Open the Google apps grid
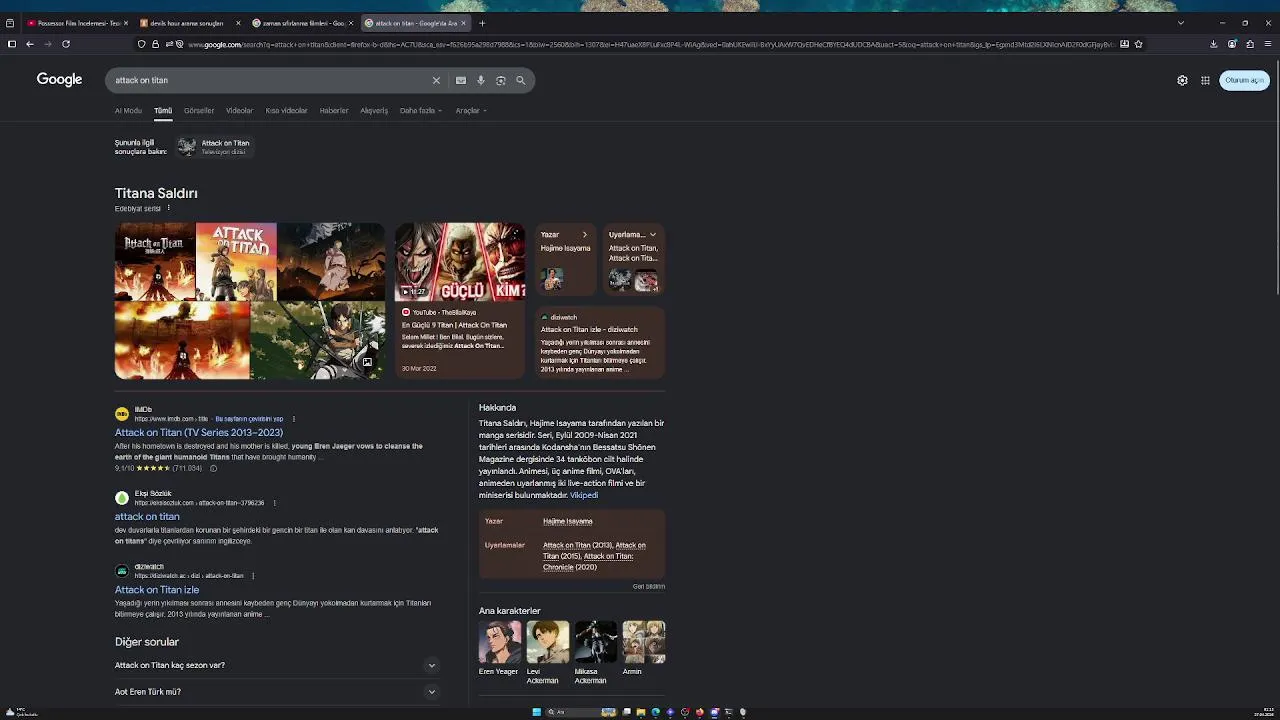This screenshot has width=1280, height=720. pyautogui.click(x=1205, y=80)
